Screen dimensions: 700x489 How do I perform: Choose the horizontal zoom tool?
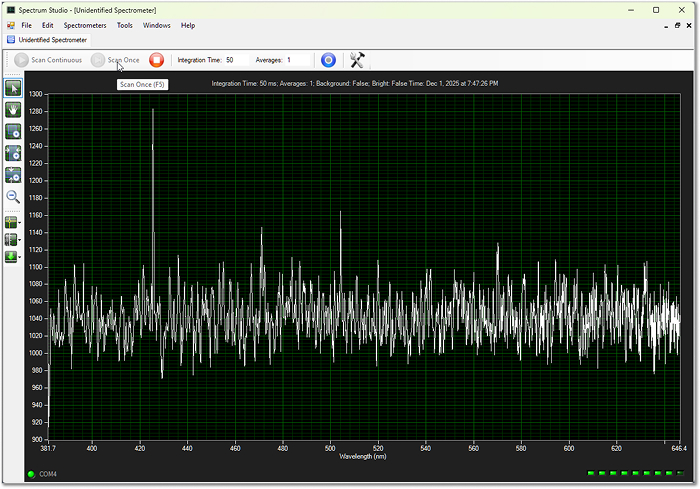(14, 153)
